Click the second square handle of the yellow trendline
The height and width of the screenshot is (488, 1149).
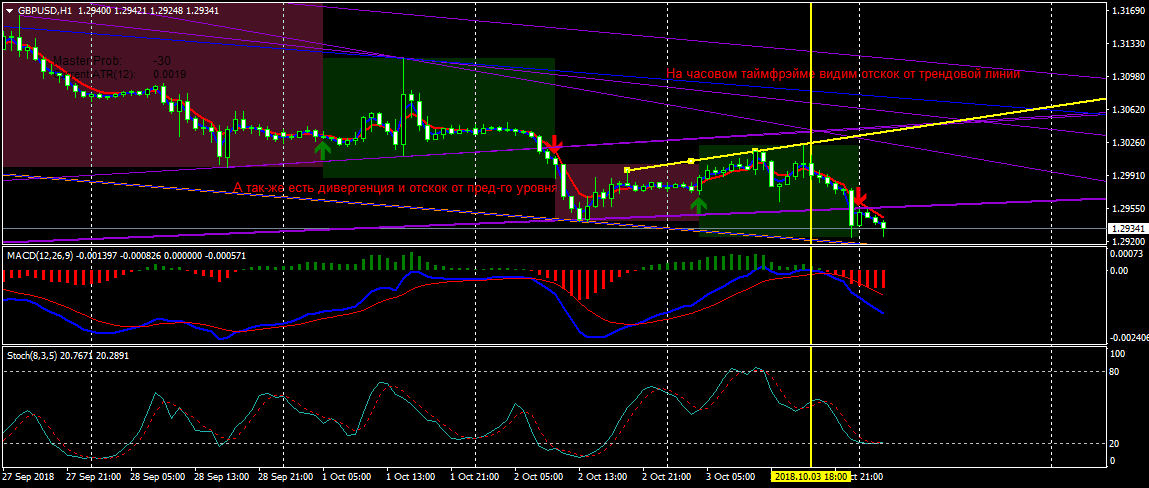(x=691, y=160)
